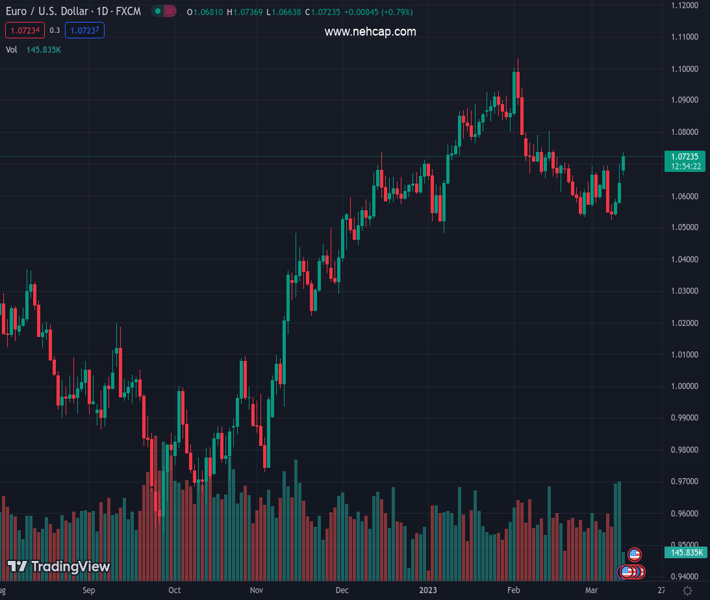710x600 pixels.
Task: Click the Oct label on time axis
Action: [175, 590]
